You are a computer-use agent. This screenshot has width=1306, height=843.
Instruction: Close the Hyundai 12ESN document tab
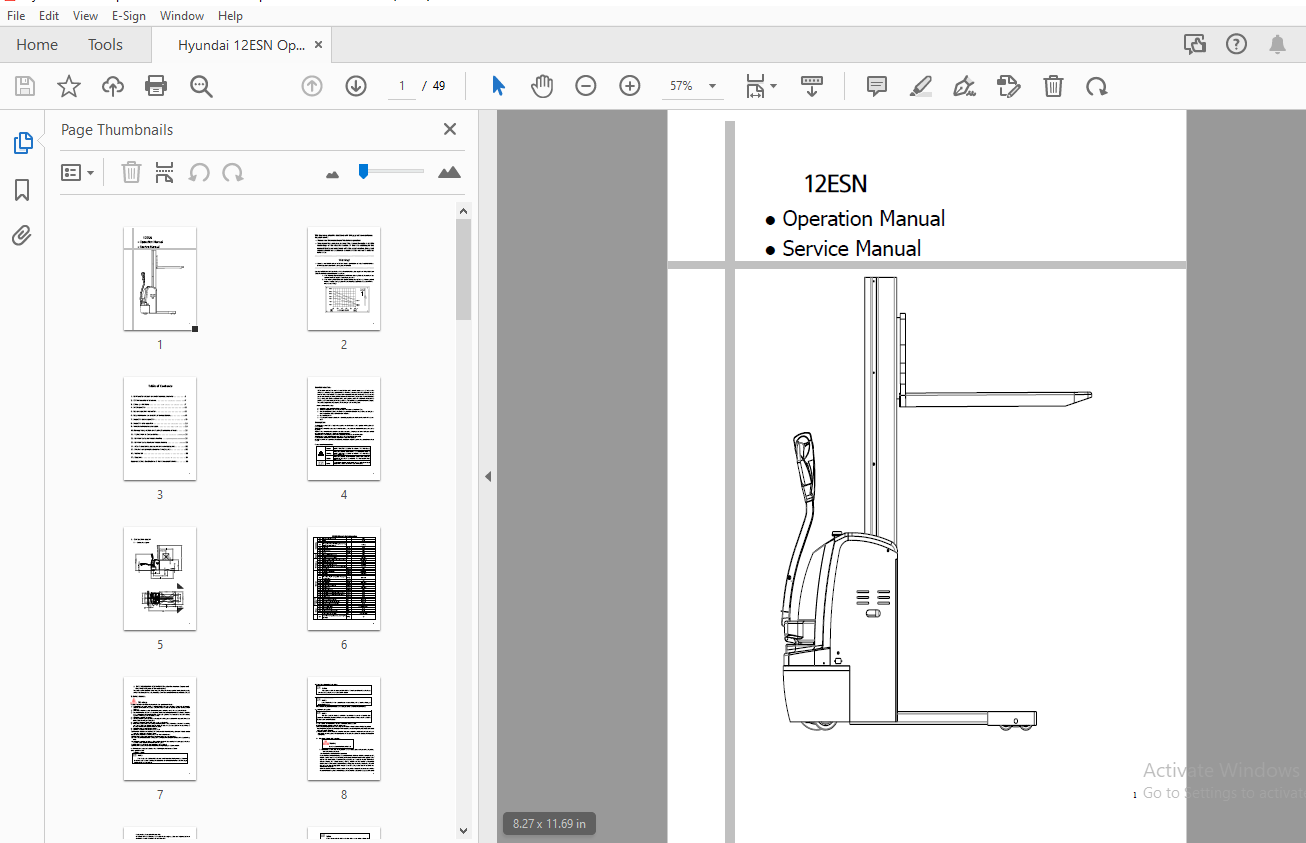(x=318, y=45)
